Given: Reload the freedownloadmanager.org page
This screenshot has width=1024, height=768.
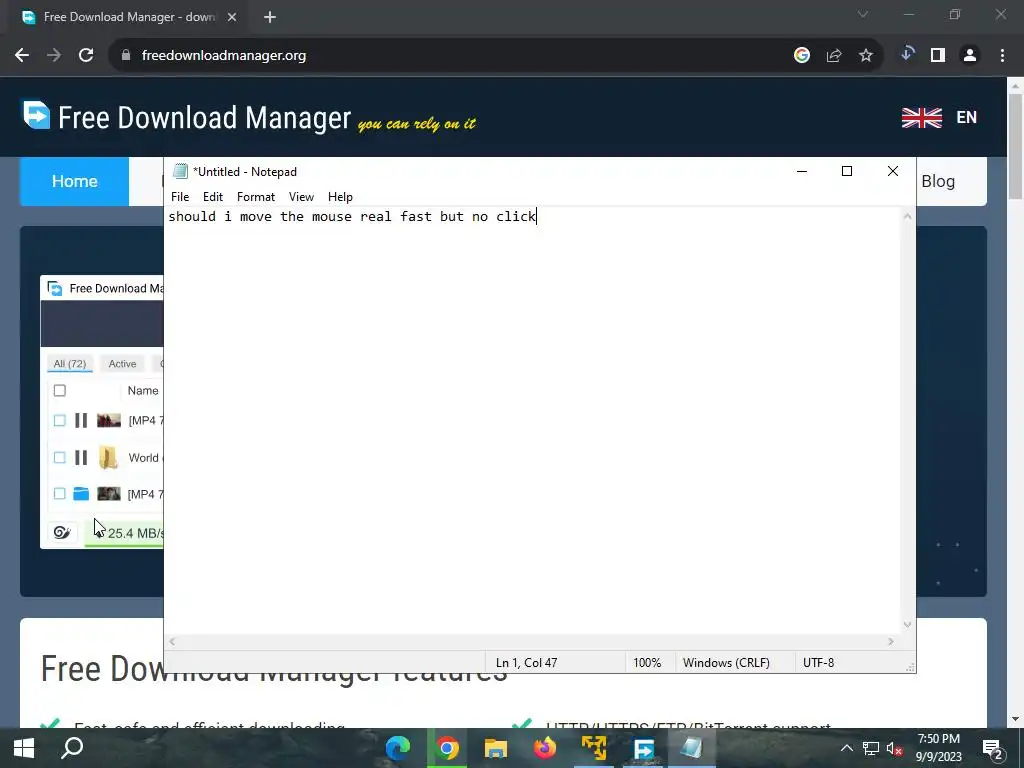Looking at the screenshot, I should (86, 56).
